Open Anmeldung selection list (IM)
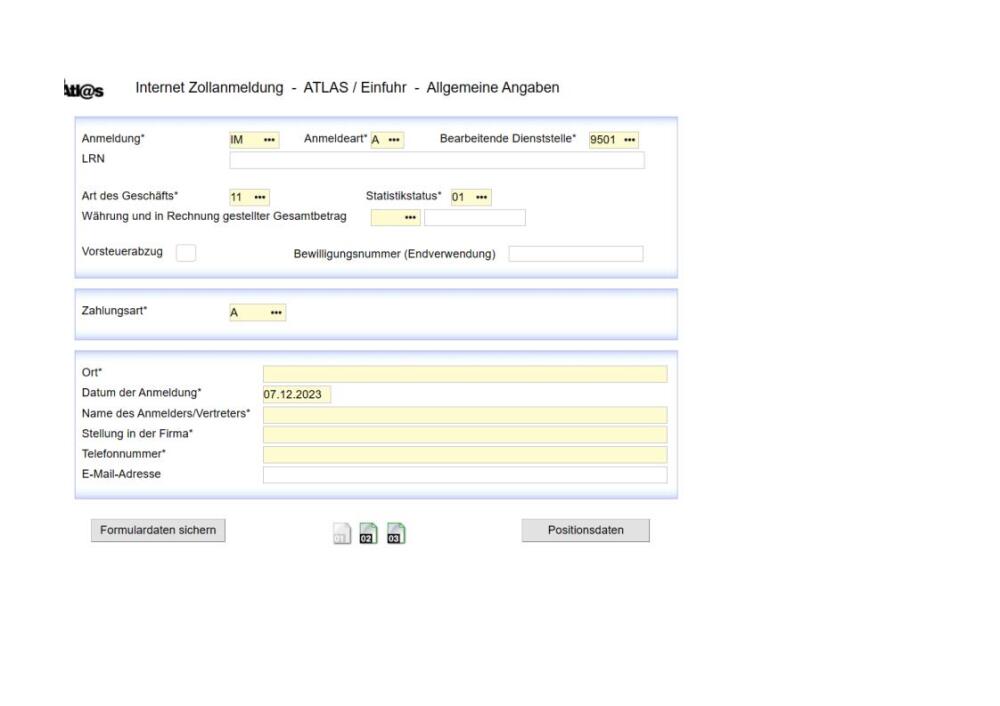This screenshot has height=706, width=1000. coord(269,140)
